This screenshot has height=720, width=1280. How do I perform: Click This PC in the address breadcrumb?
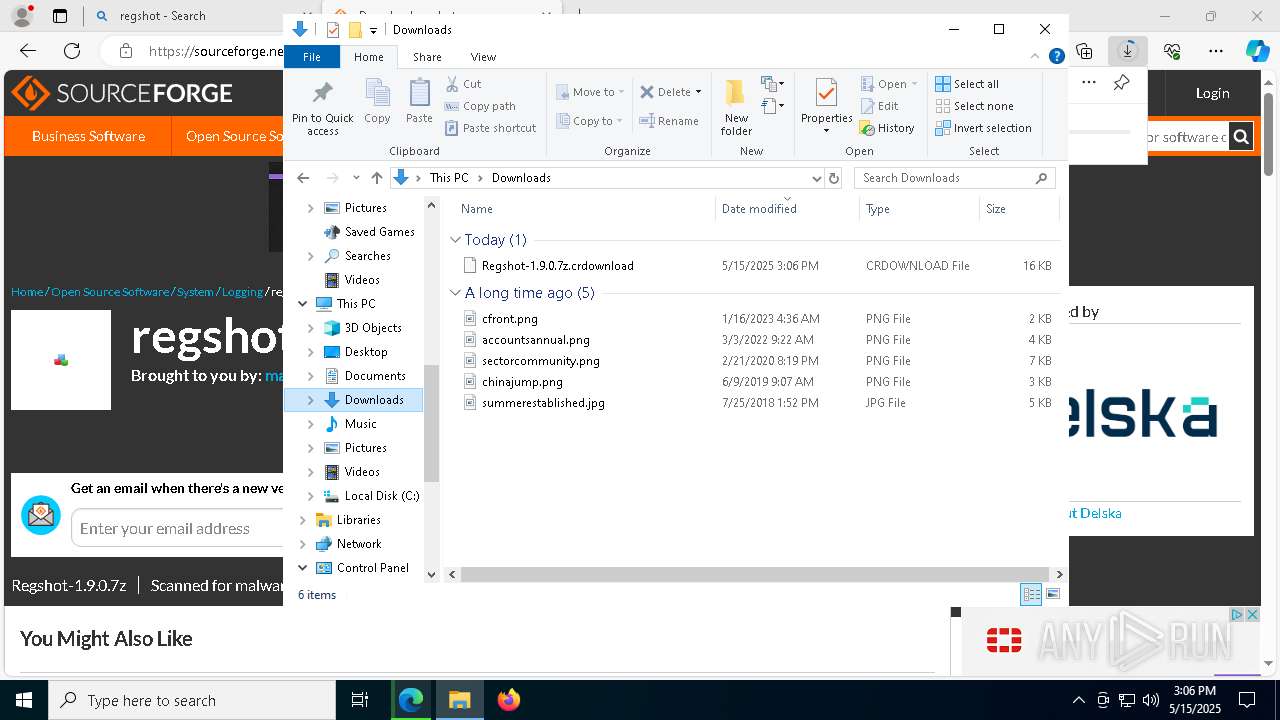(449, 178)
